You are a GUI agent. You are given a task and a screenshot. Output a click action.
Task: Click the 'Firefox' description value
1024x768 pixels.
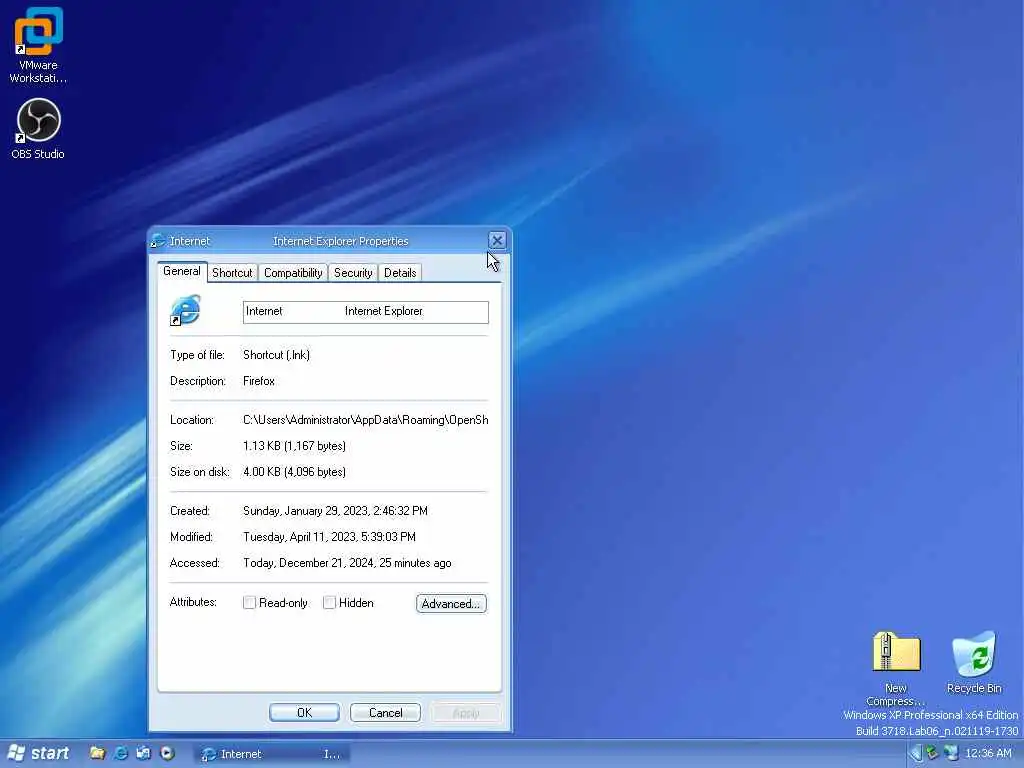pyautogui.click(x=259, y=381)
